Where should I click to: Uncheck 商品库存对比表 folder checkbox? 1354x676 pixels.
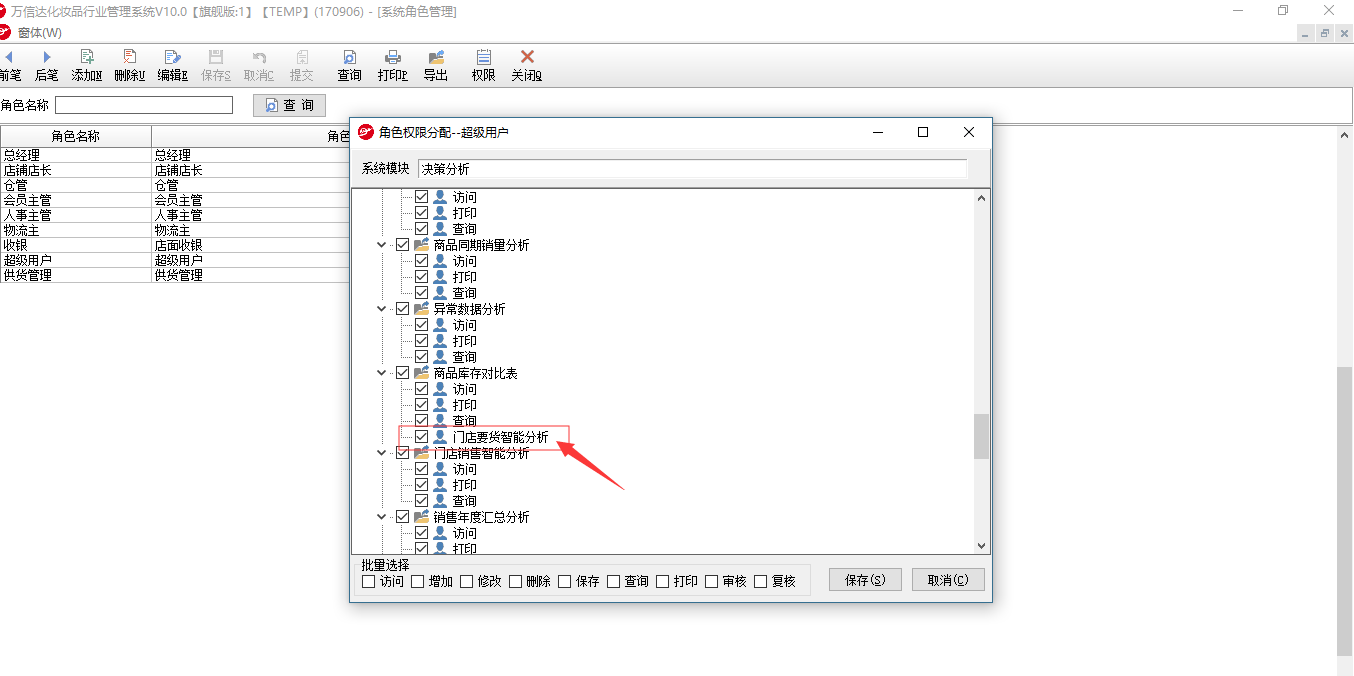pos(402,373)
